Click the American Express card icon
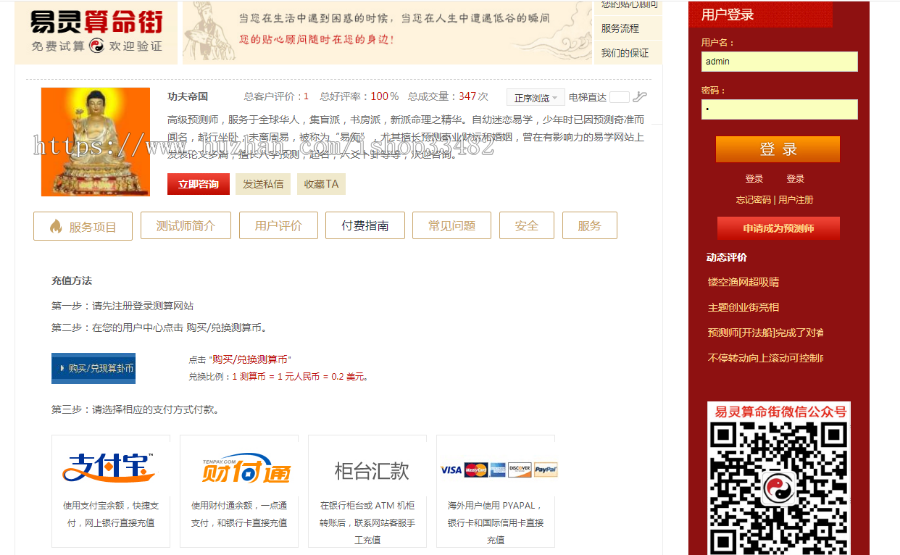This screenshot has height=555, width=900. pos(498,470)
